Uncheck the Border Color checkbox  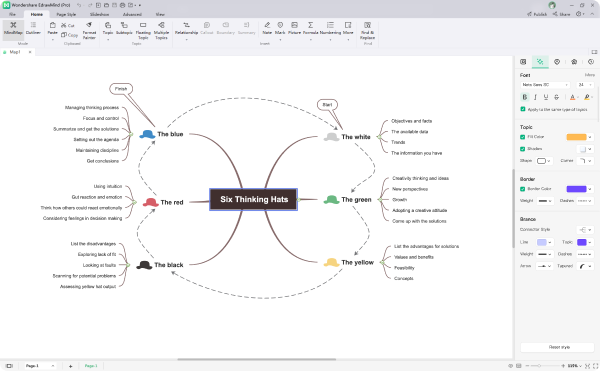pos(522,189)
